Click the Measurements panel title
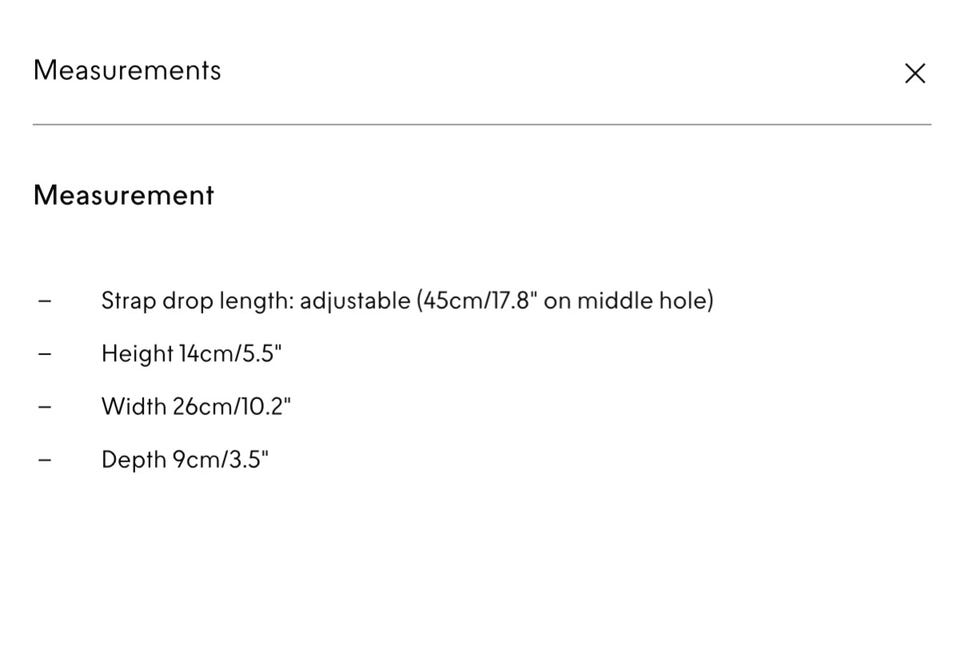The height and width of the screenshot is (659, 960). click(127, 70)
